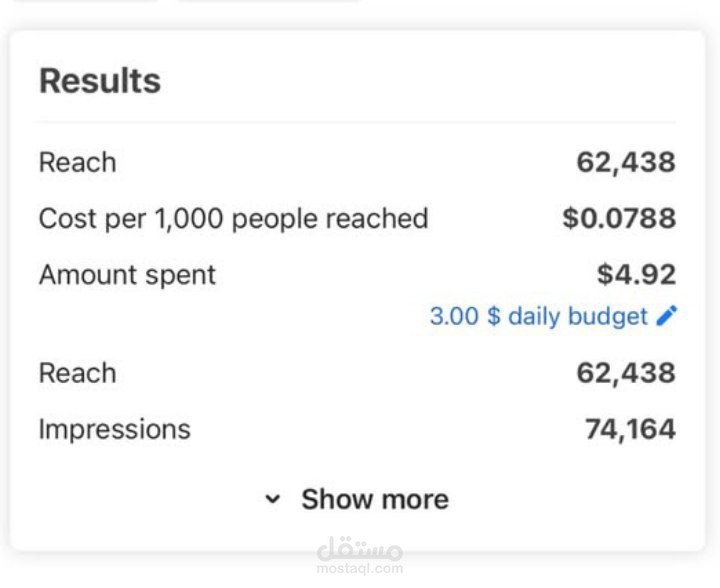Select the 62,438 value directly above 74,164

coord(625,373)
